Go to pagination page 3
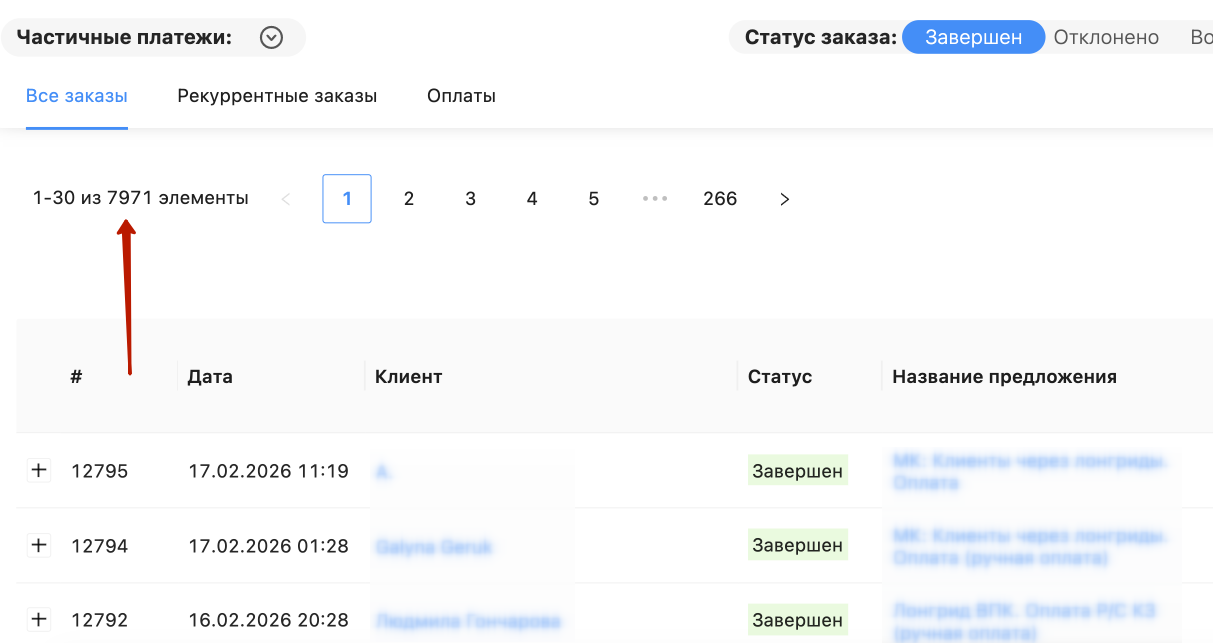The width and height of the screenshot is (1213, 643). (x=470, y=199)
